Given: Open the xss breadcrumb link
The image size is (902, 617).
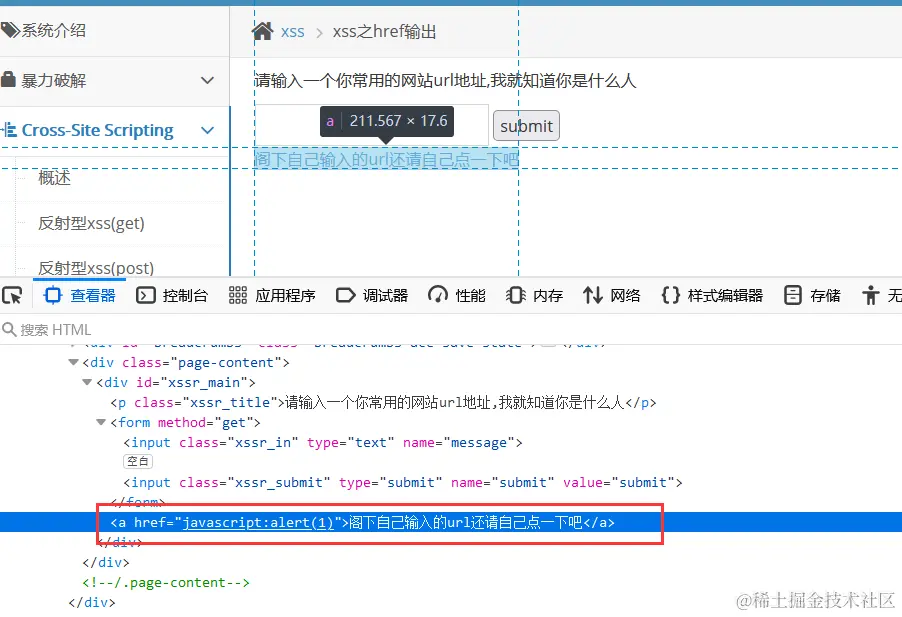Looking at the screenshot, I should (x=292, y=32).
